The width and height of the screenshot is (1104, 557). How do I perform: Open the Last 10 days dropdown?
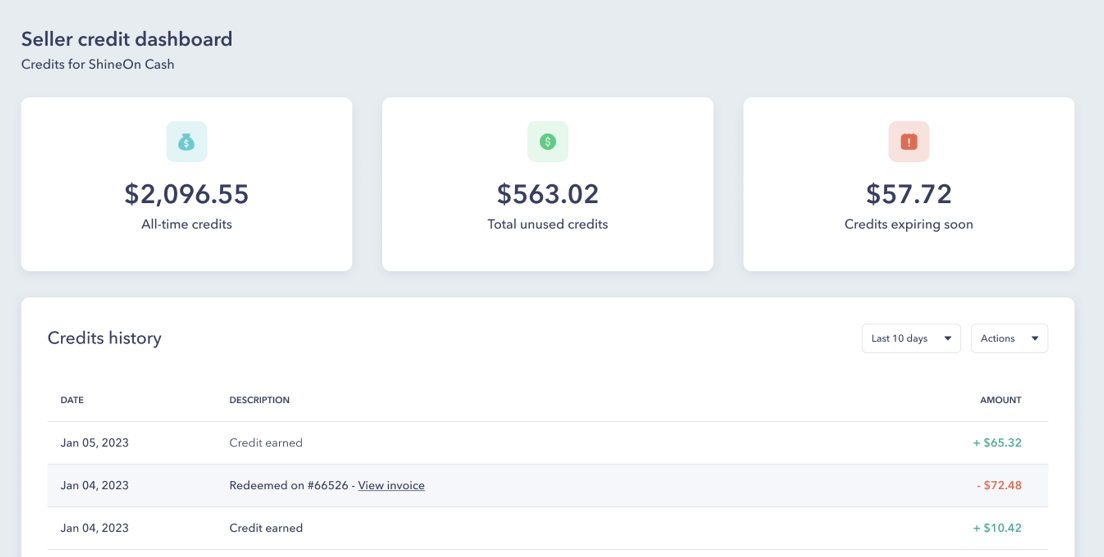911,338
